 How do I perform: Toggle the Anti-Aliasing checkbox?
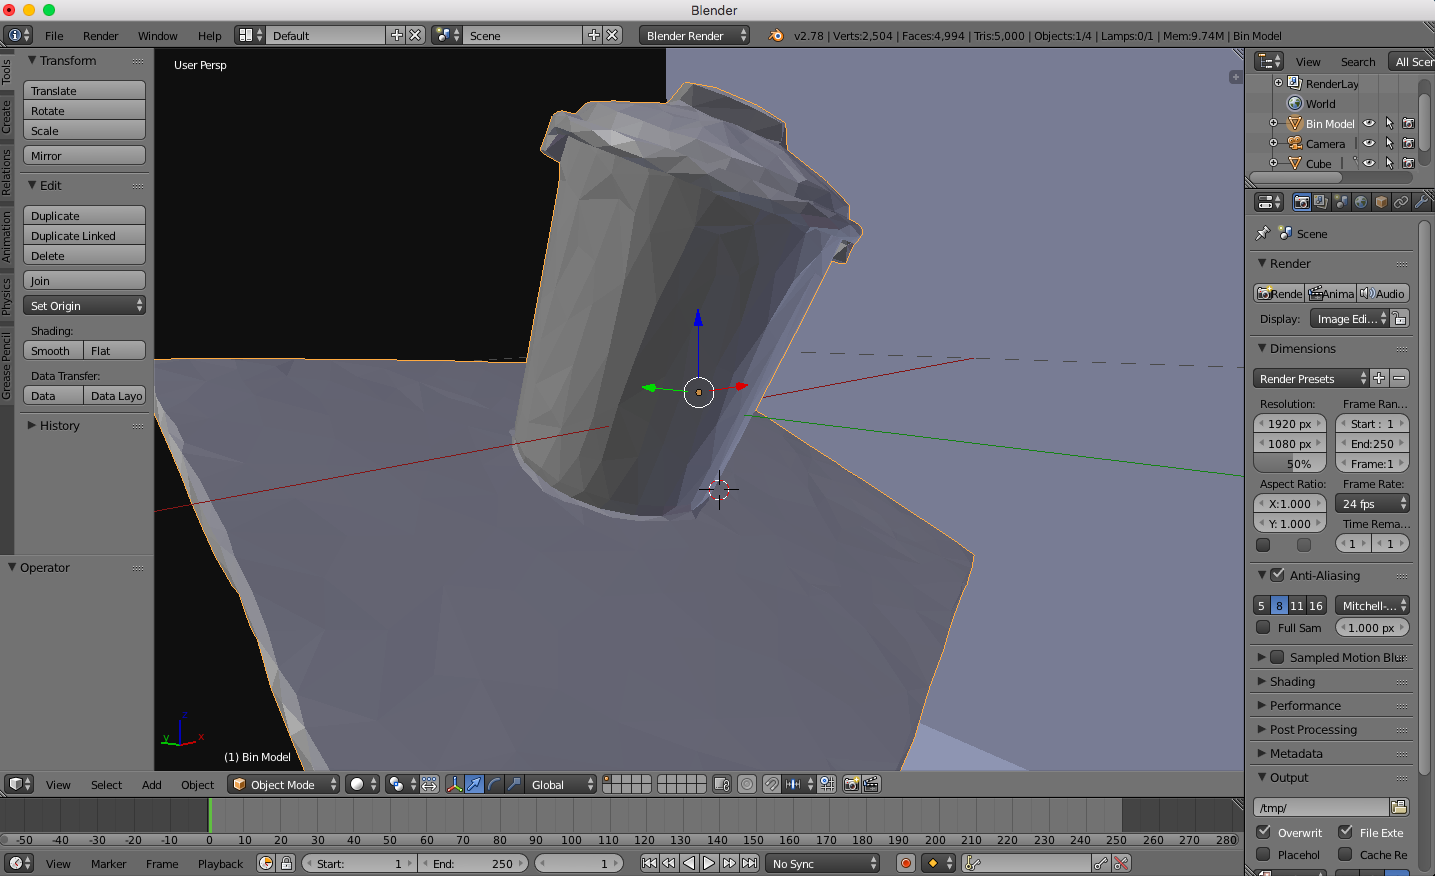[1277, 575]
